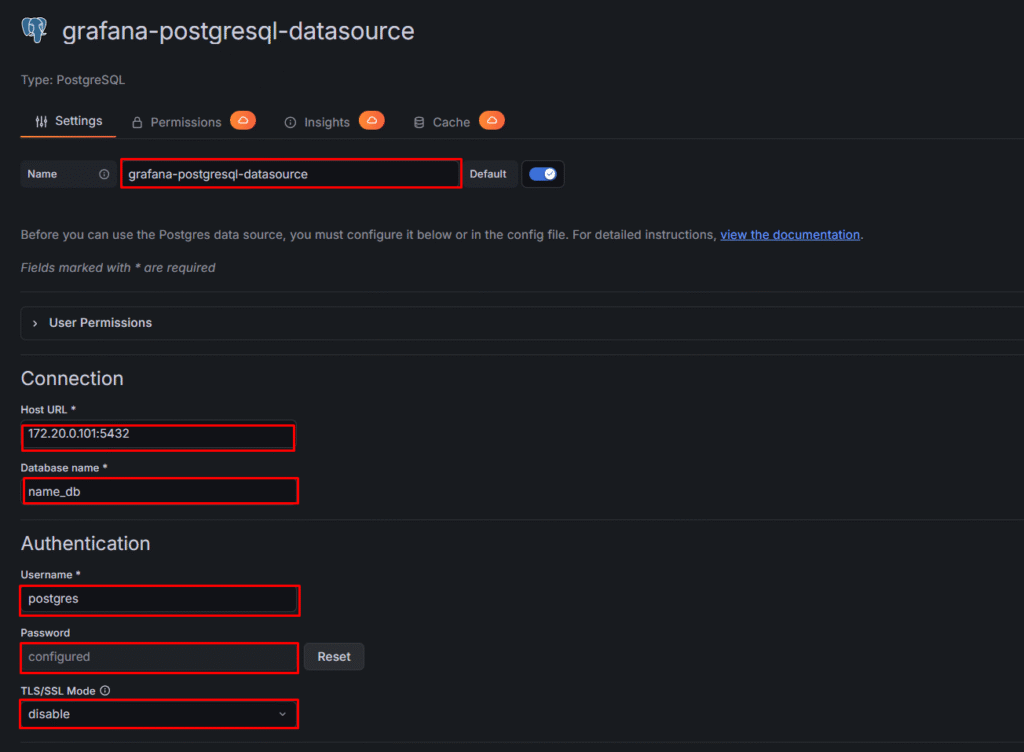Switch to the Settings tab

pos(68,121)
